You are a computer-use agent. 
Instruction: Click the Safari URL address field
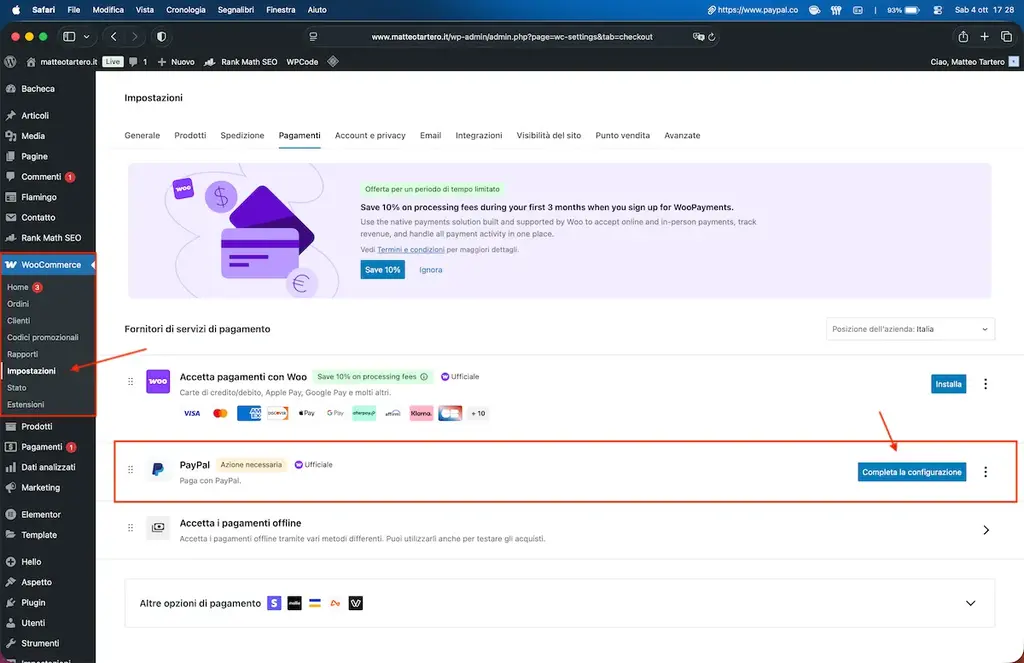(511, 37)
